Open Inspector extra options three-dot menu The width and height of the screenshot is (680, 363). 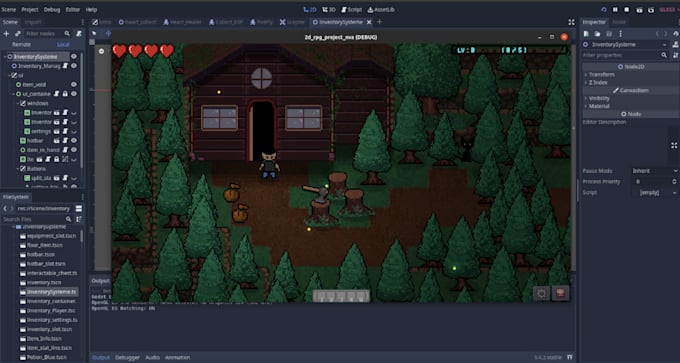click(x=621, y=33)
